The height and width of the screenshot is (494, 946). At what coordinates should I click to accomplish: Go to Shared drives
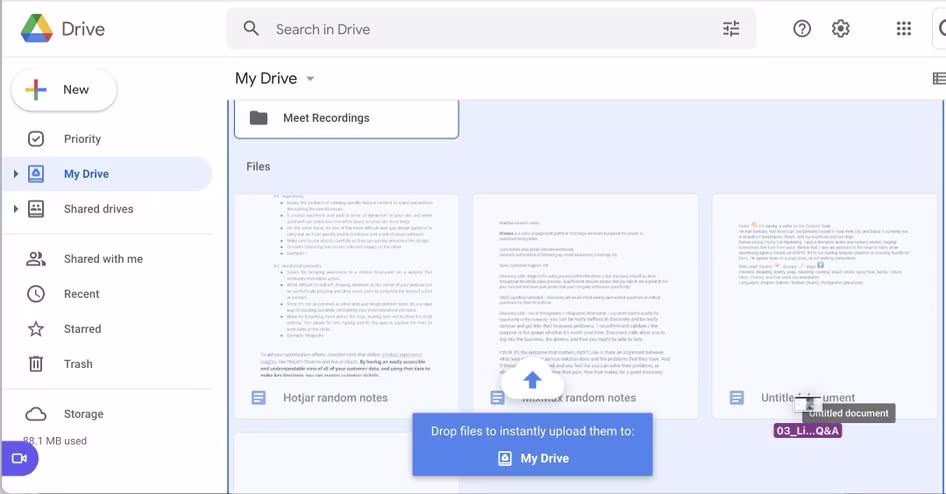pos(107,209)
